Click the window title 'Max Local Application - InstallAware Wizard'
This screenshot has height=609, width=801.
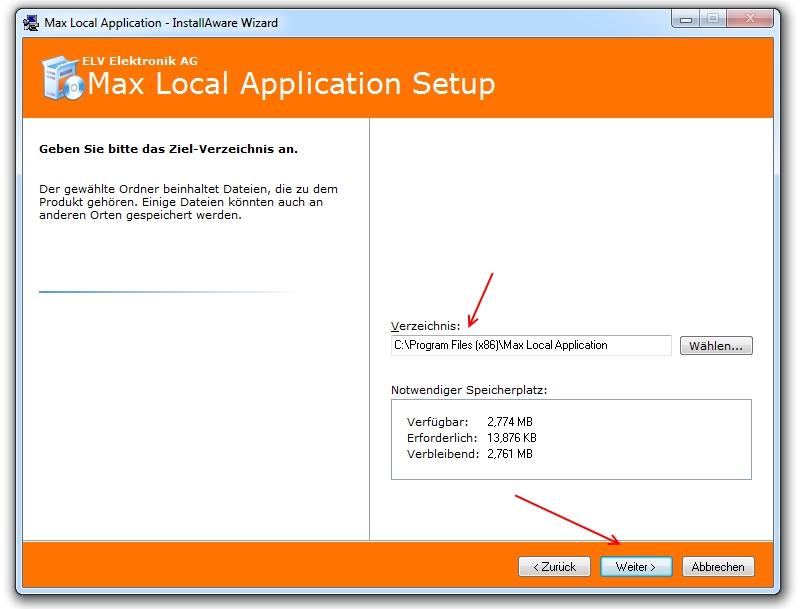[x=161, y=22]
